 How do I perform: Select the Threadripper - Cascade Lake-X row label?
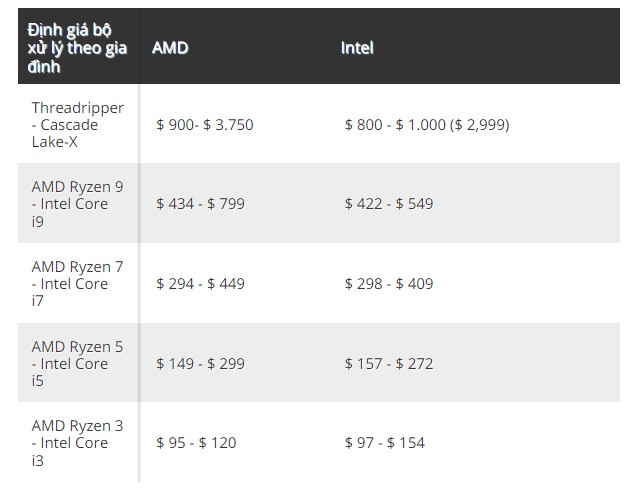[78, 125]
